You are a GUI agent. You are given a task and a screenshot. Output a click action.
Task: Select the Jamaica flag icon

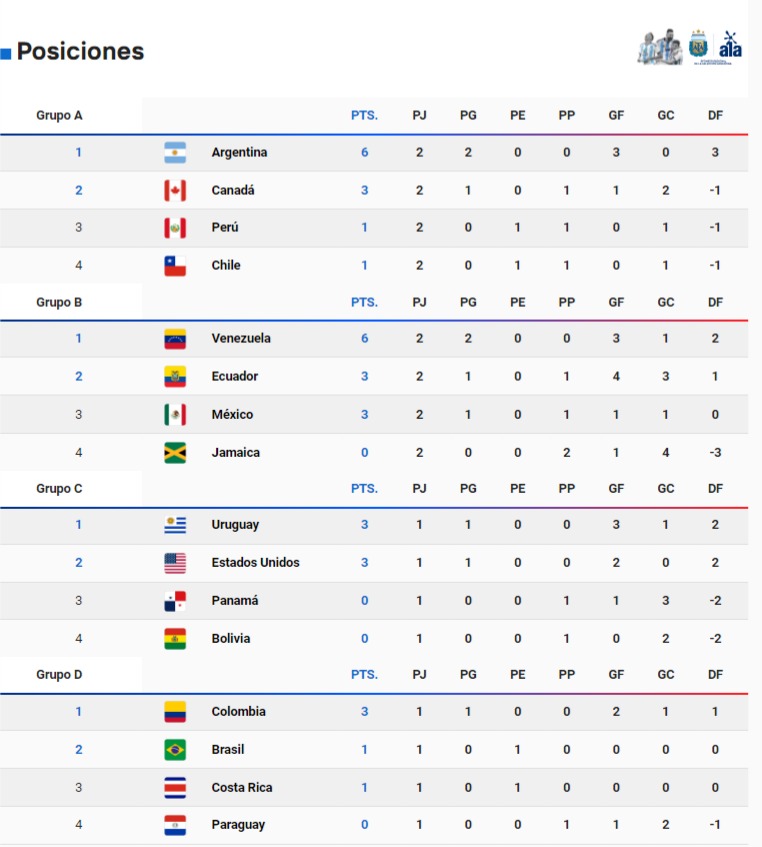pyautogui.click(x=175, y=453)
